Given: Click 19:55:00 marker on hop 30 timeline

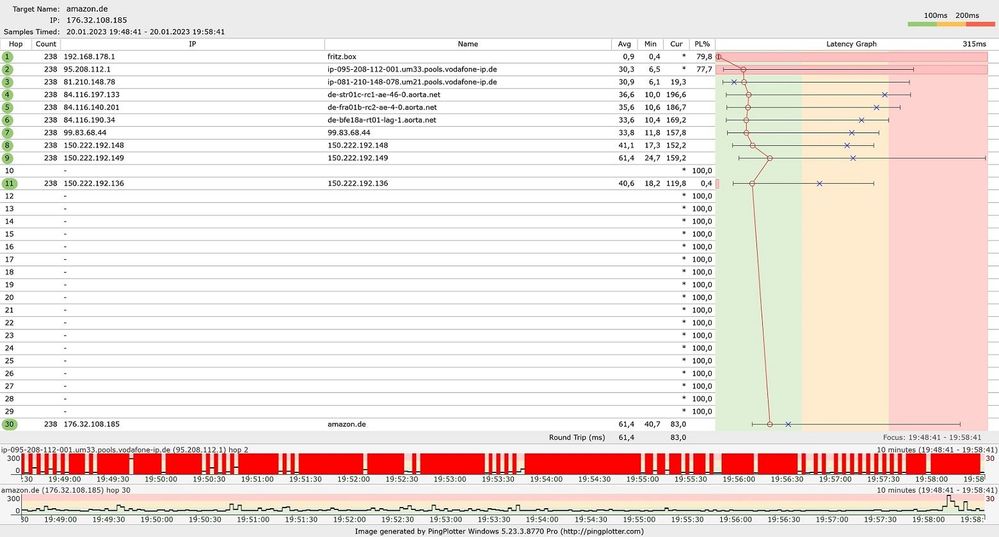Looking at the screenshot, I should tap(640, 520).
